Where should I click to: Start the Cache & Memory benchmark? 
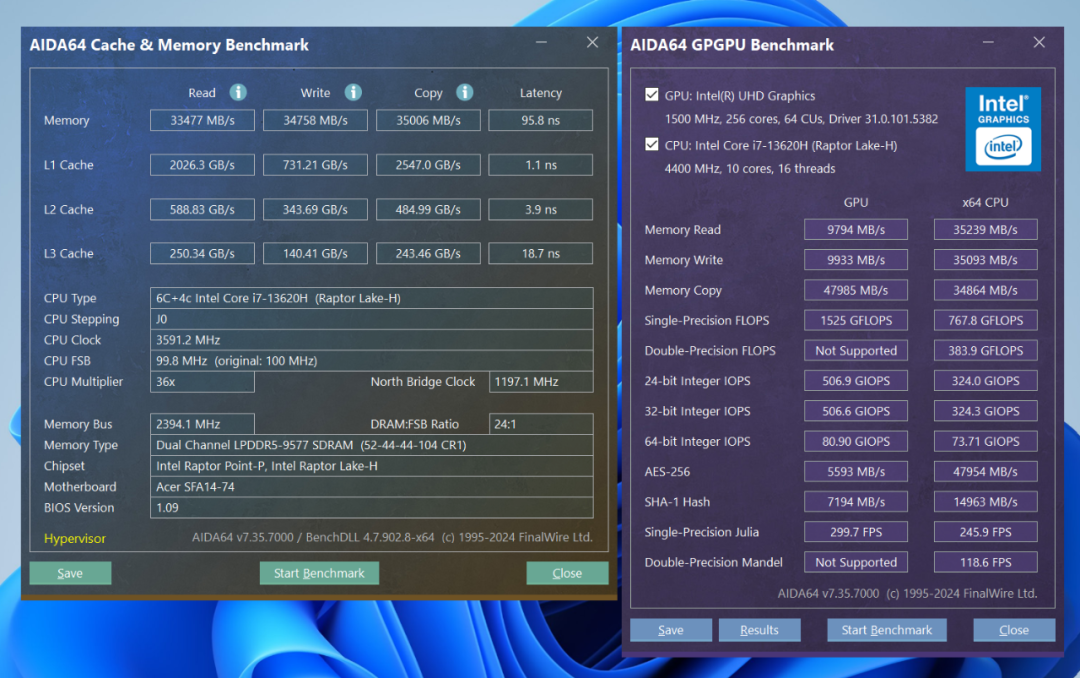pos(319,573)
